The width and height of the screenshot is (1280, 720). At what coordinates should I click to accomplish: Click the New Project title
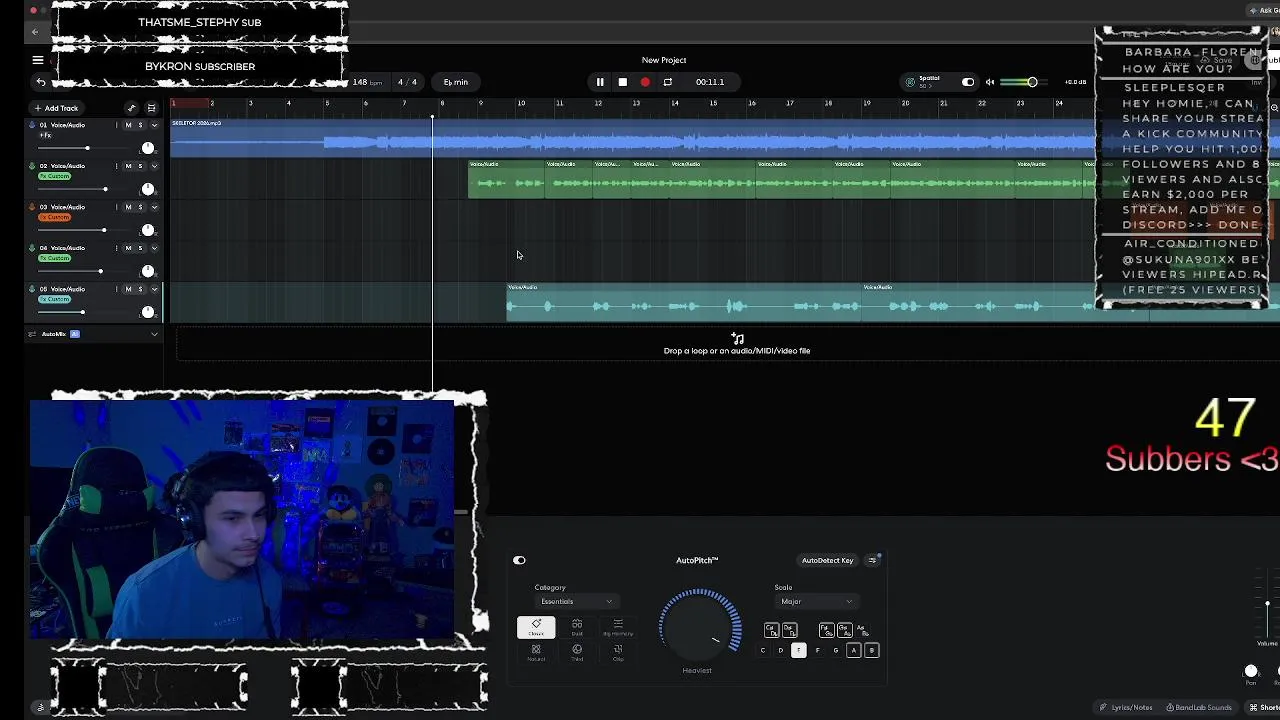pos(664,60)
